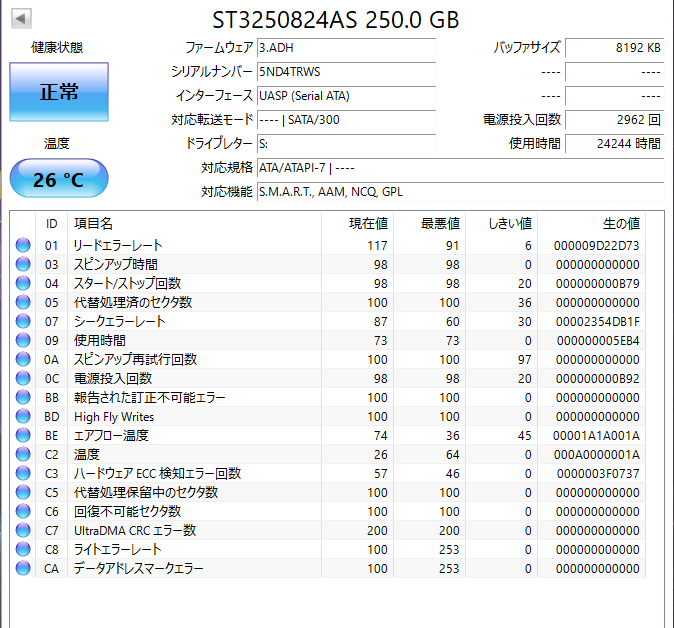674x628 pixels.
Task: Click power-on count field 2962 回
Action: tap(615, 120)
